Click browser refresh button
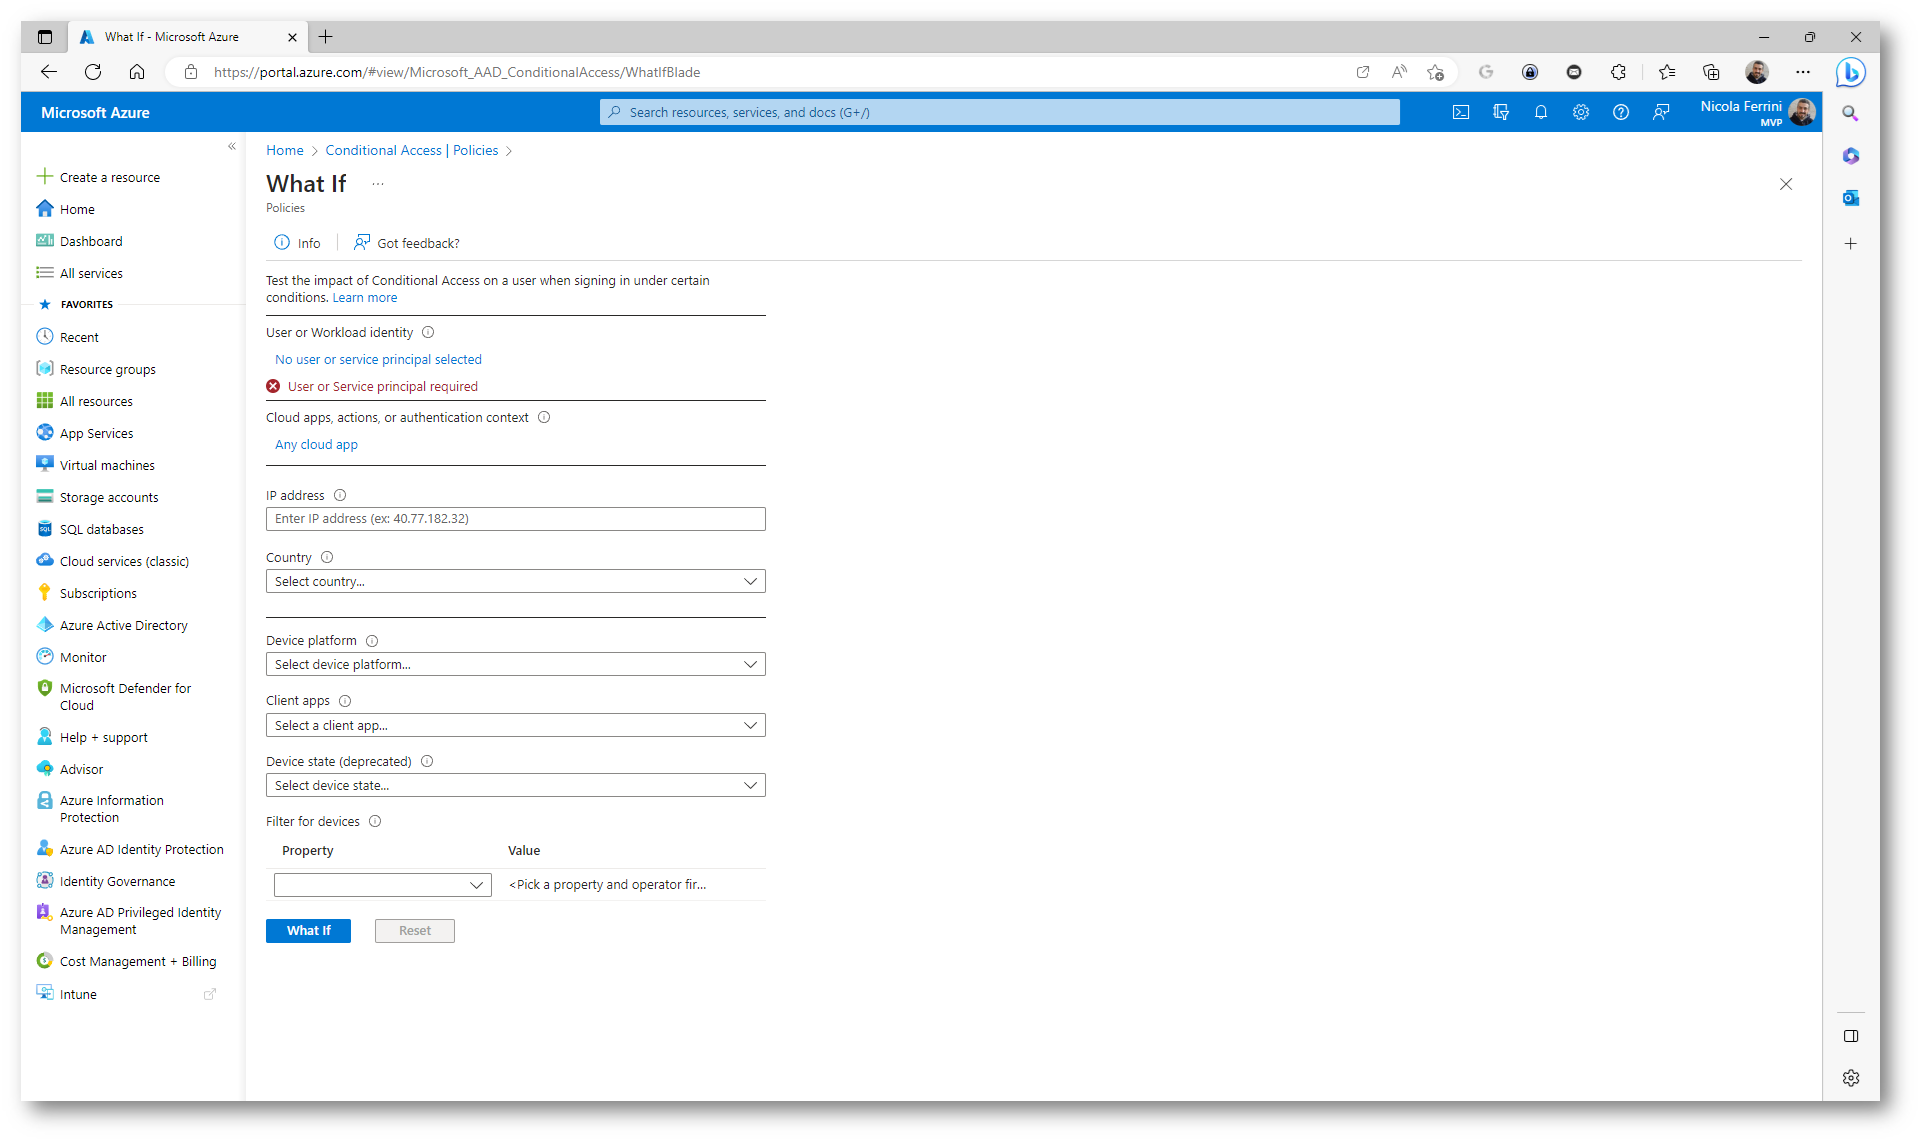The width and height of the screenshot is (1922, 1143). [93, 72]
